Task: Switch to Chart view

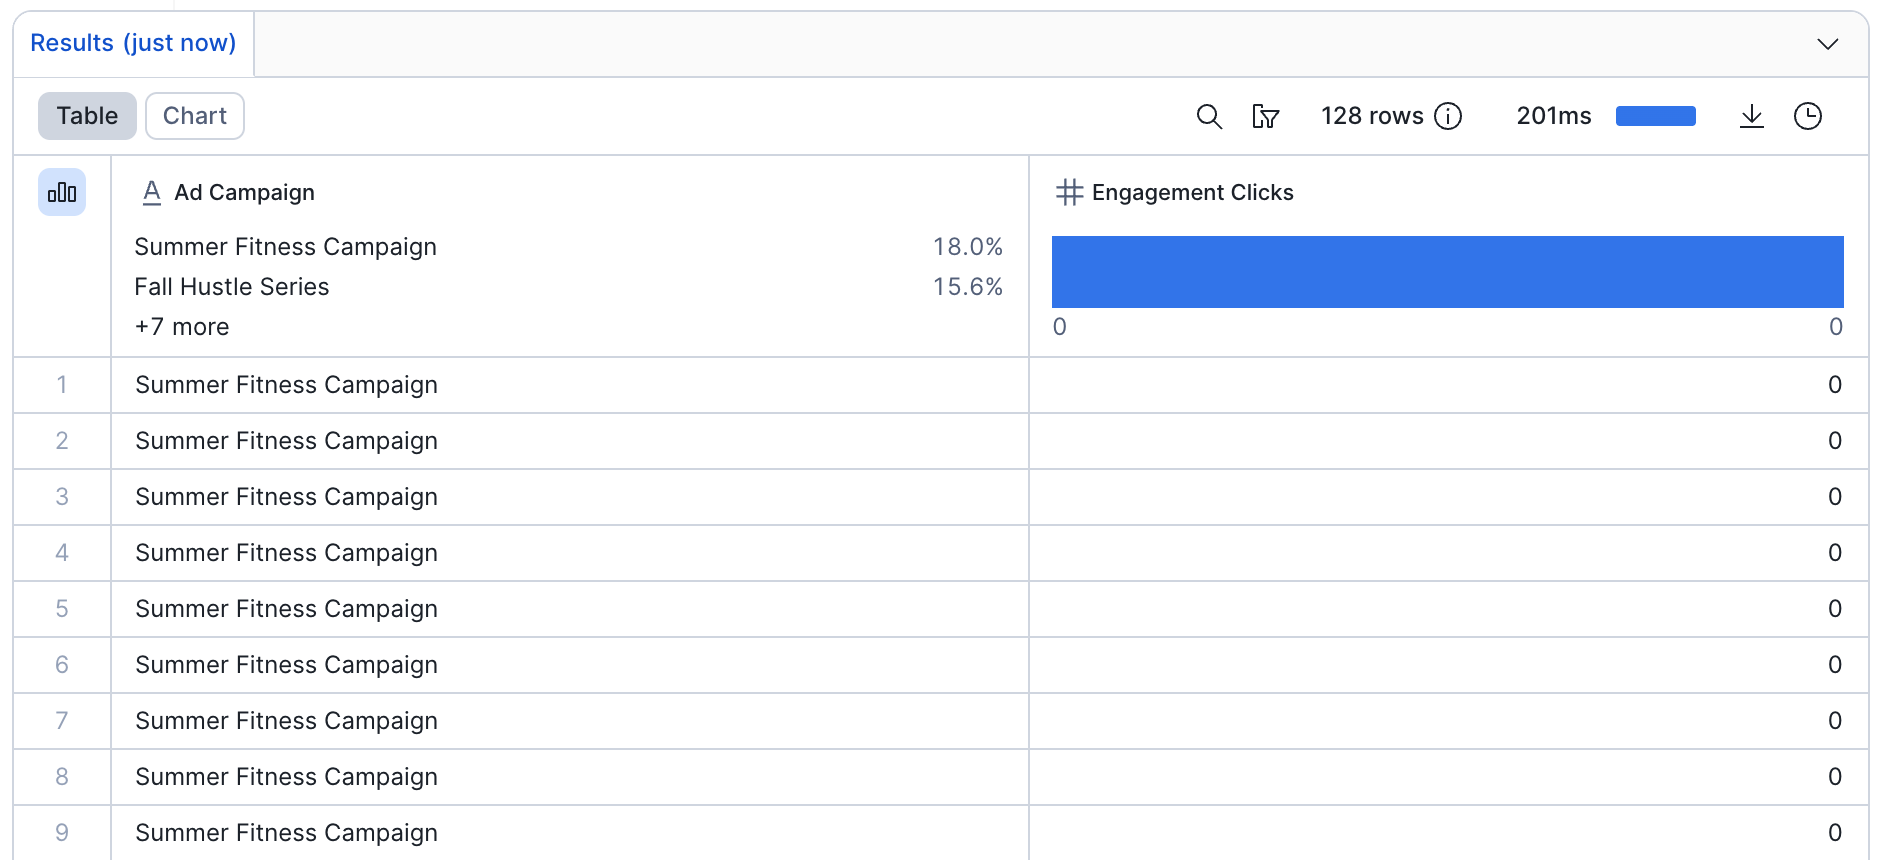Action: pyautogui.click(x=195, y=116)
